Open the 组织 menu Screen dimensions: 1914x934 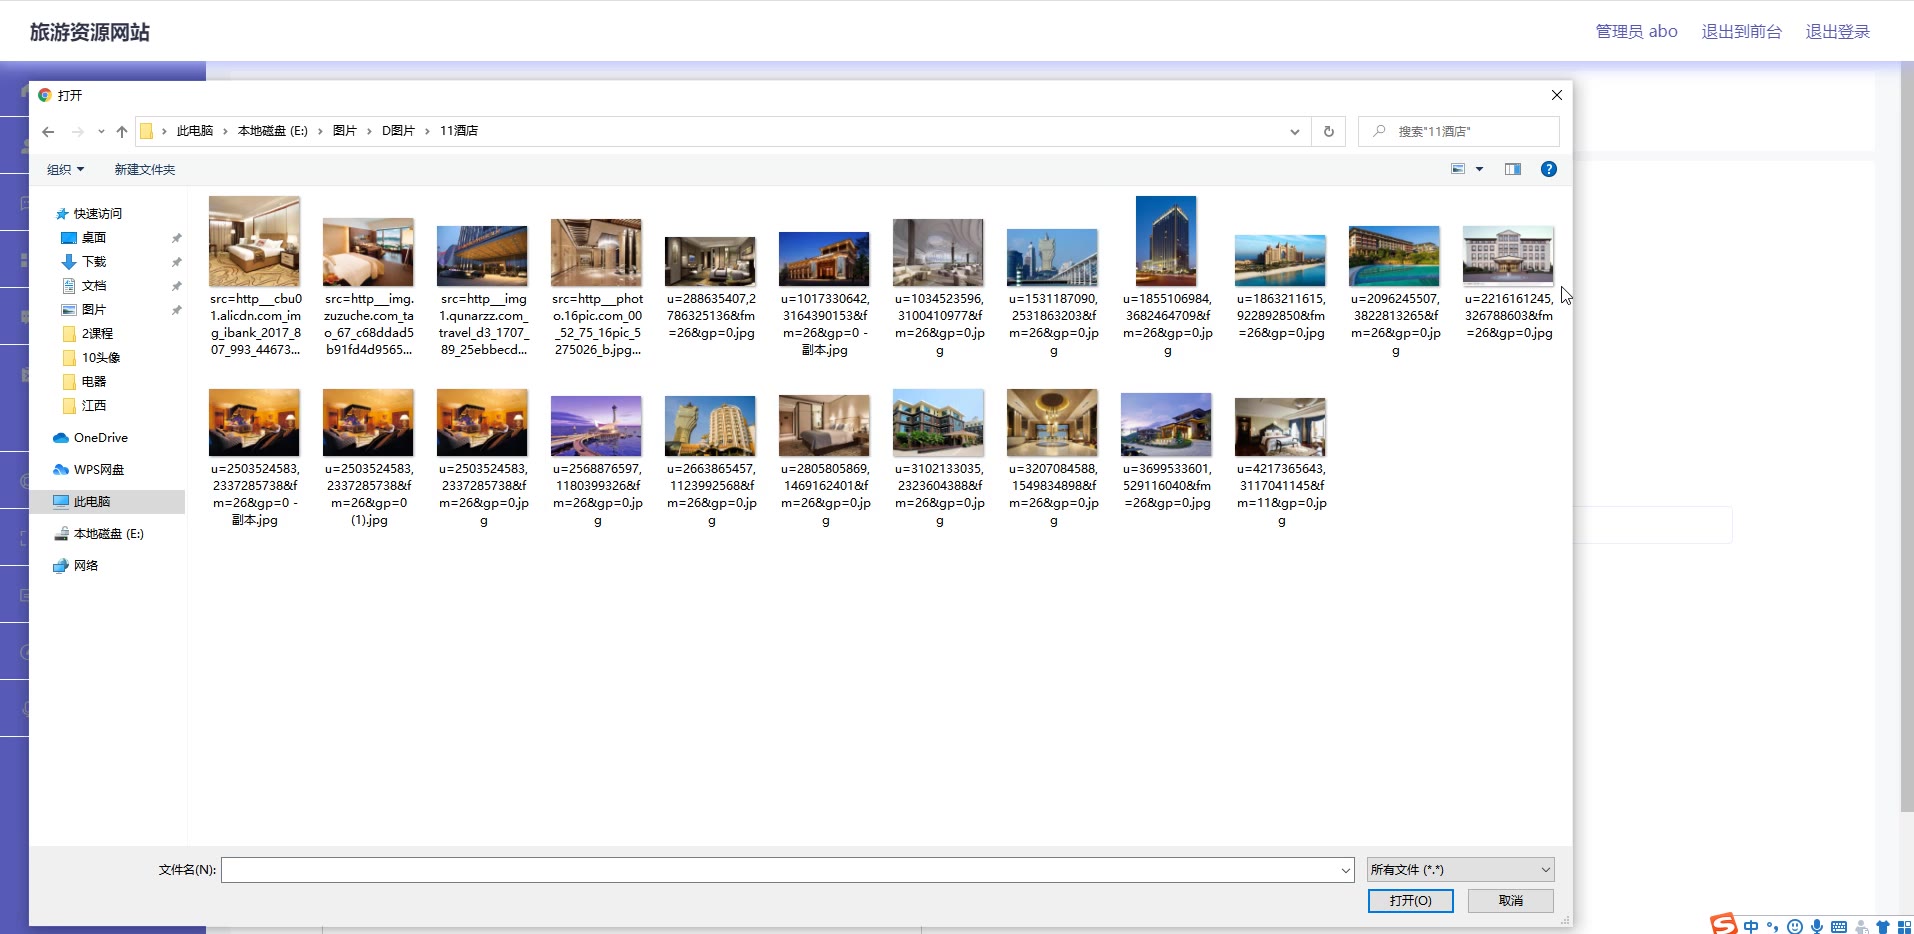tap(65, 170)
